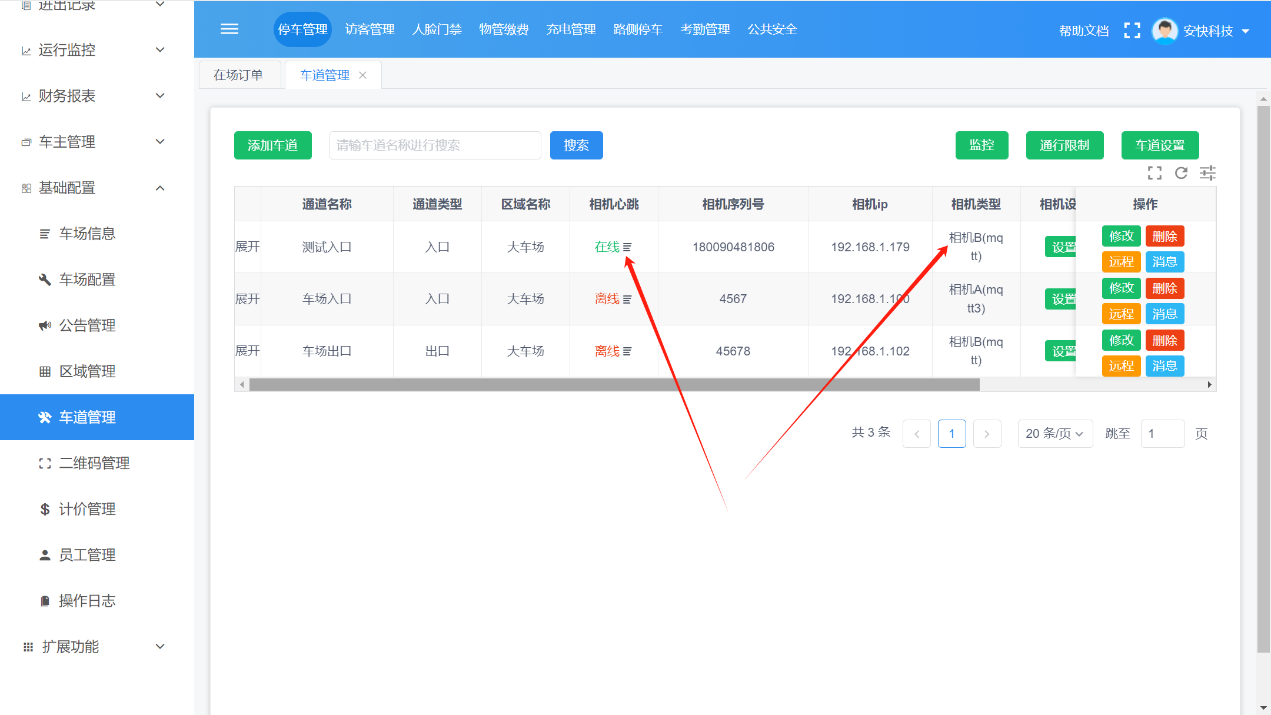Collapse the 基础配置 sidebar menu
1271x715 pixels.
(x=95, y=188)
